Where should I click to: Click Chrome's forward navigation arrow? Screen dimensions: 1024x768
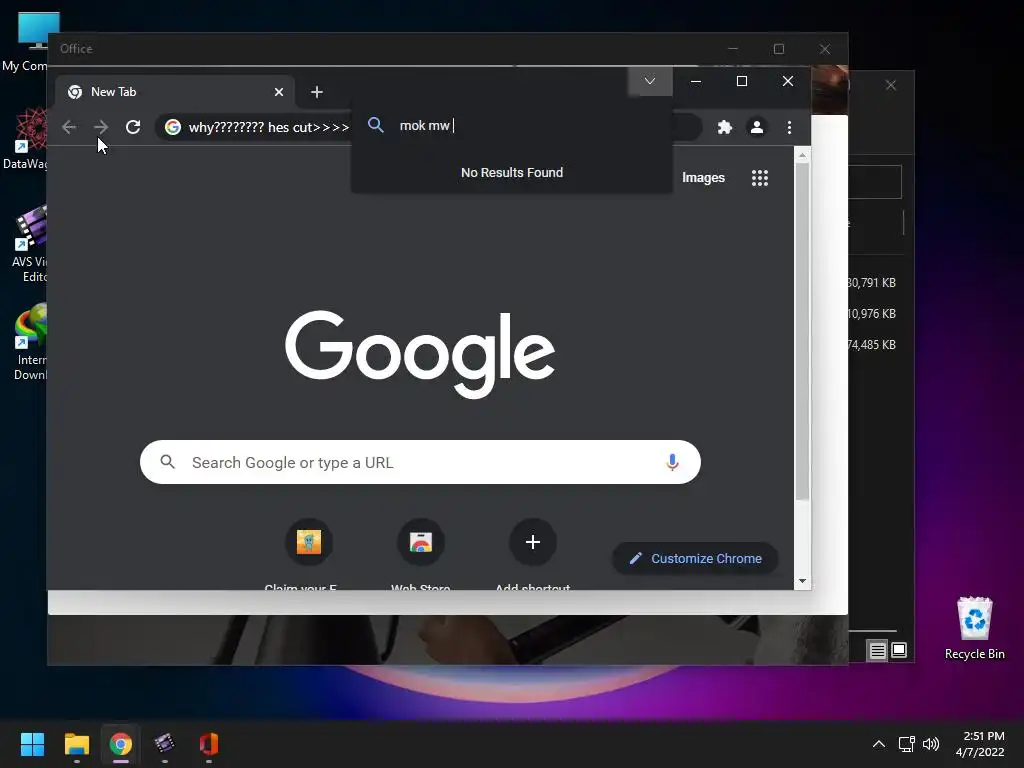pos(101,127)
